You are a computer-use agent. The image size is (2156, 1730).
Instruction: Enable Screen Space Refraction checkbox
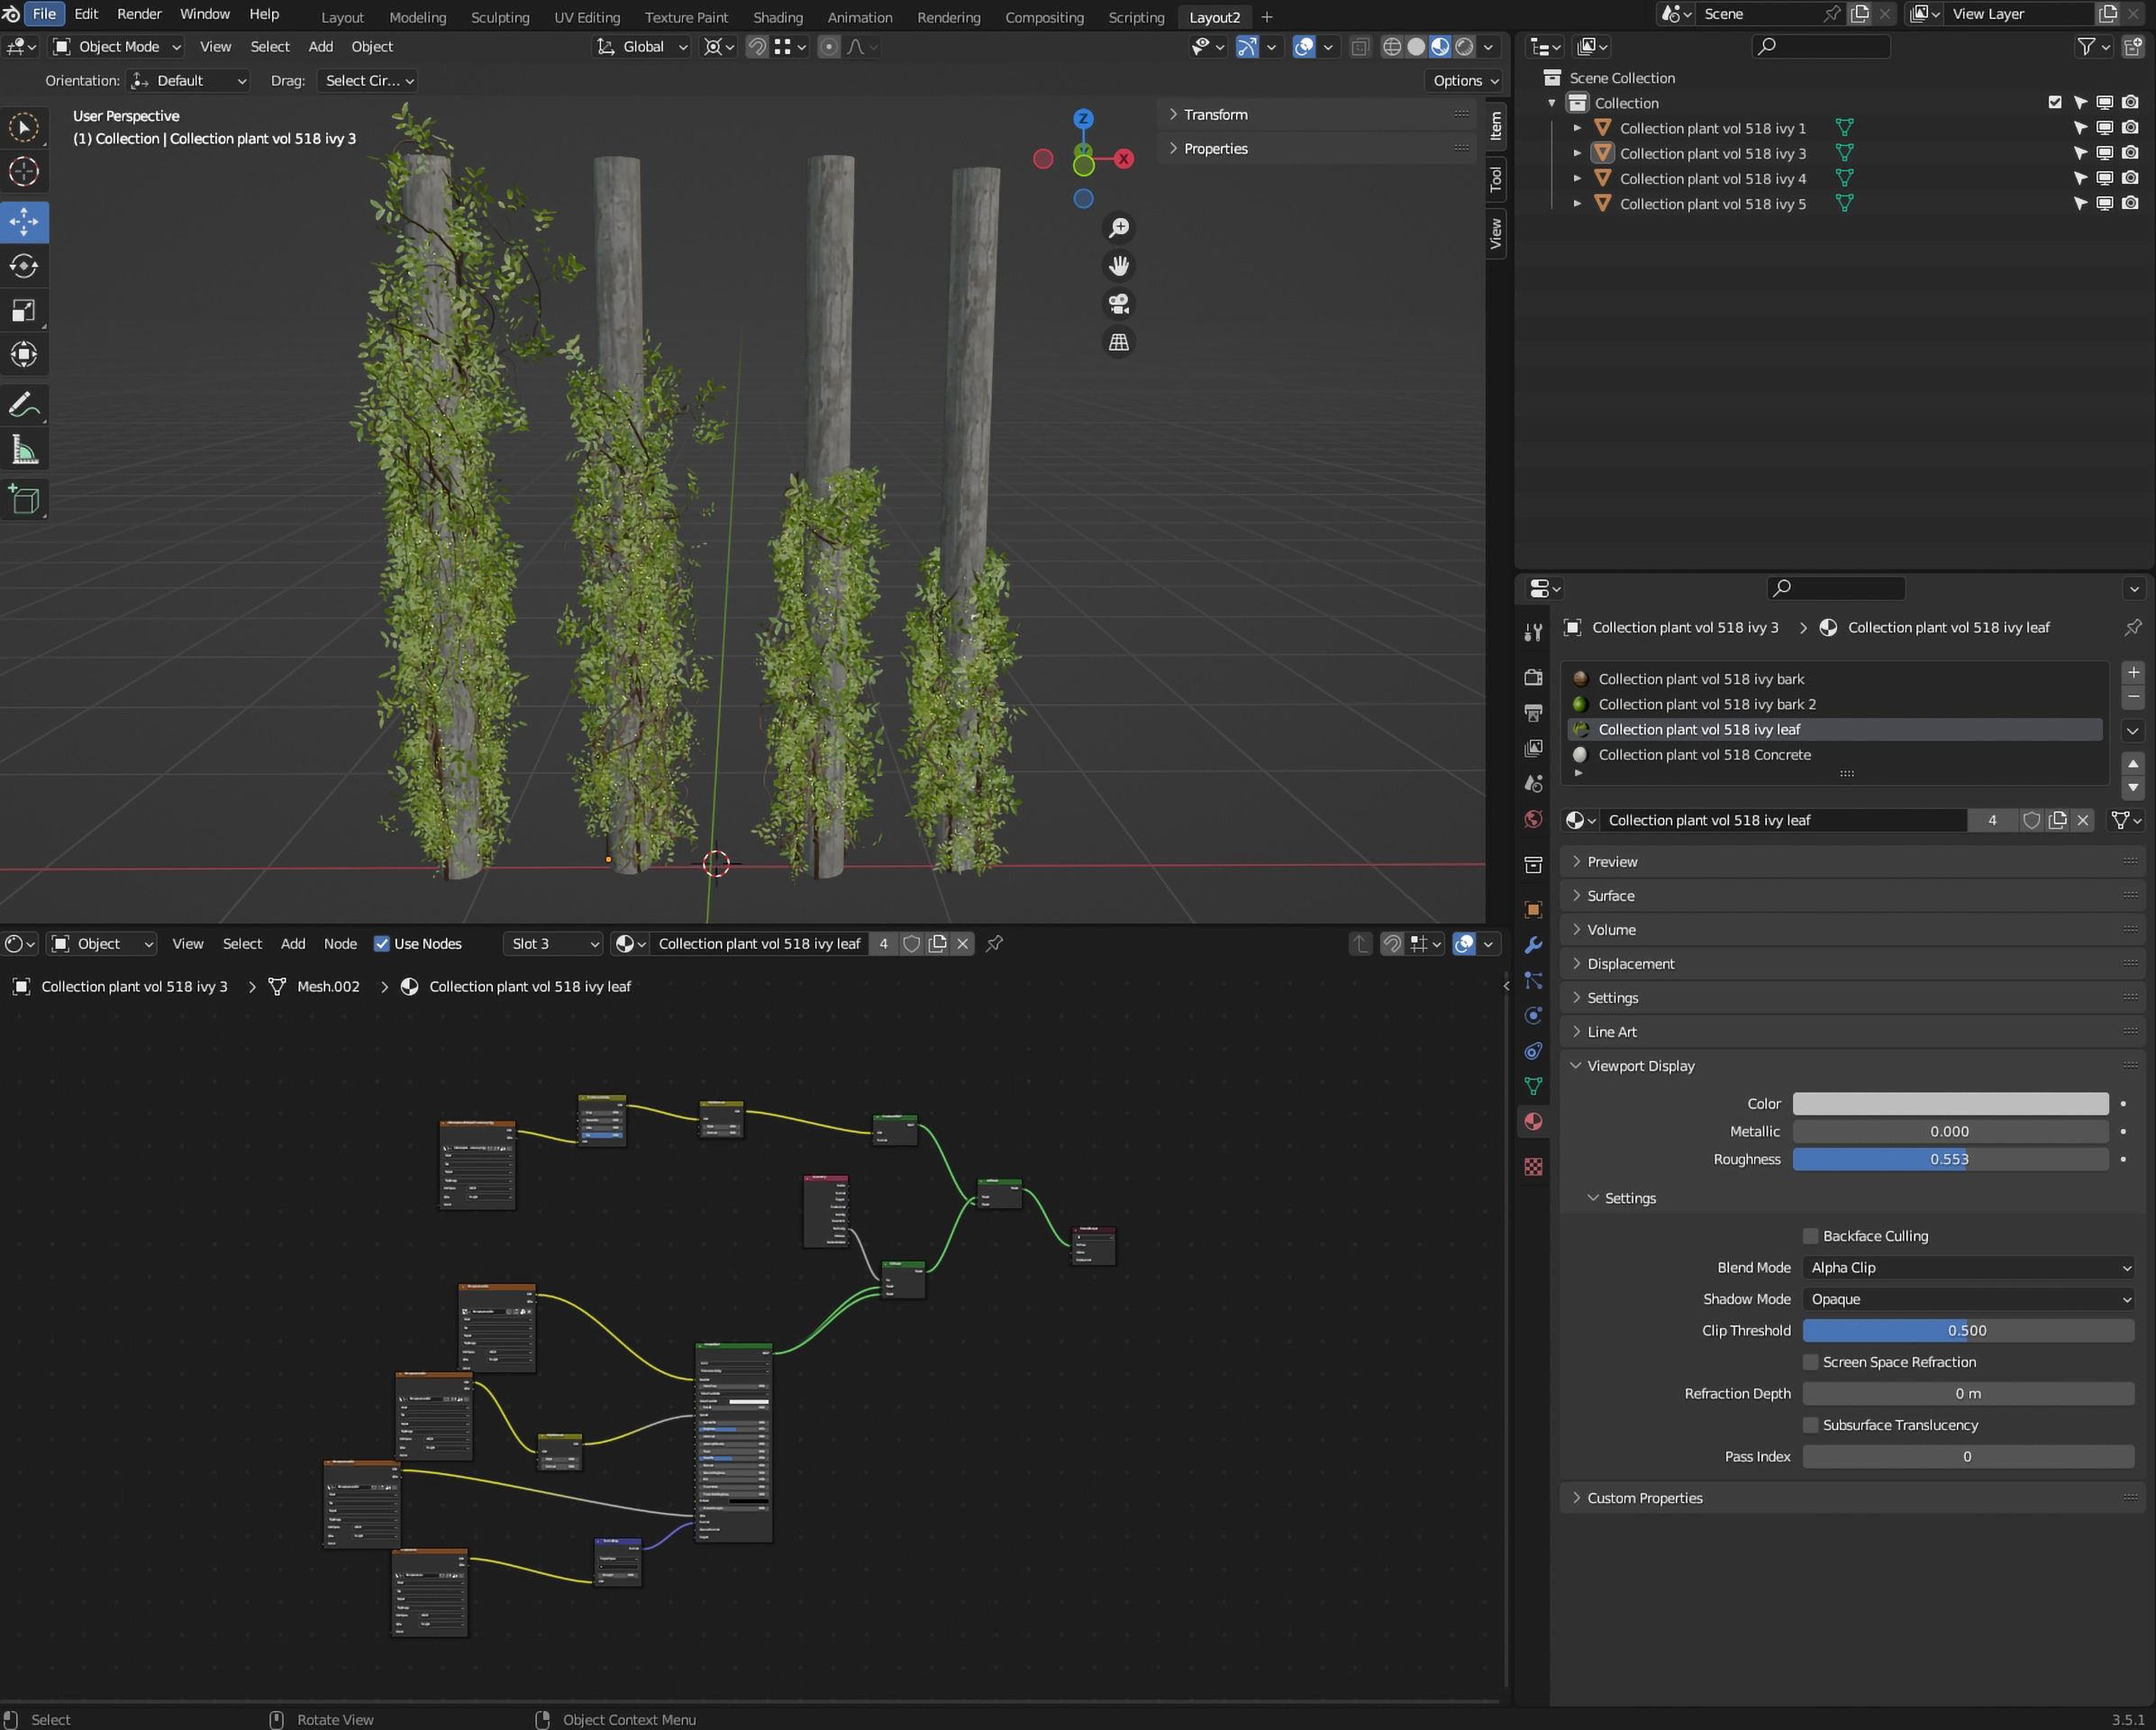point(1811,1362)
